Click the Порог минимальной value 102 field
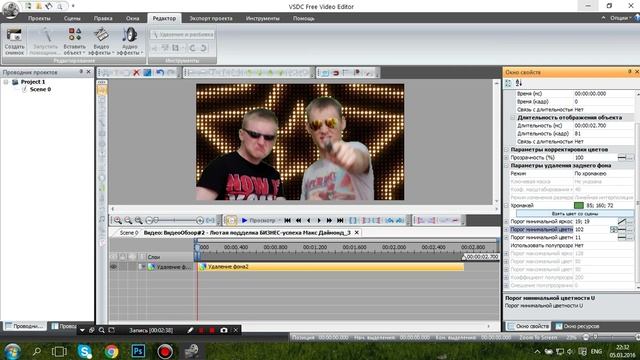The image size is (640, 360). tap(591, 229)
